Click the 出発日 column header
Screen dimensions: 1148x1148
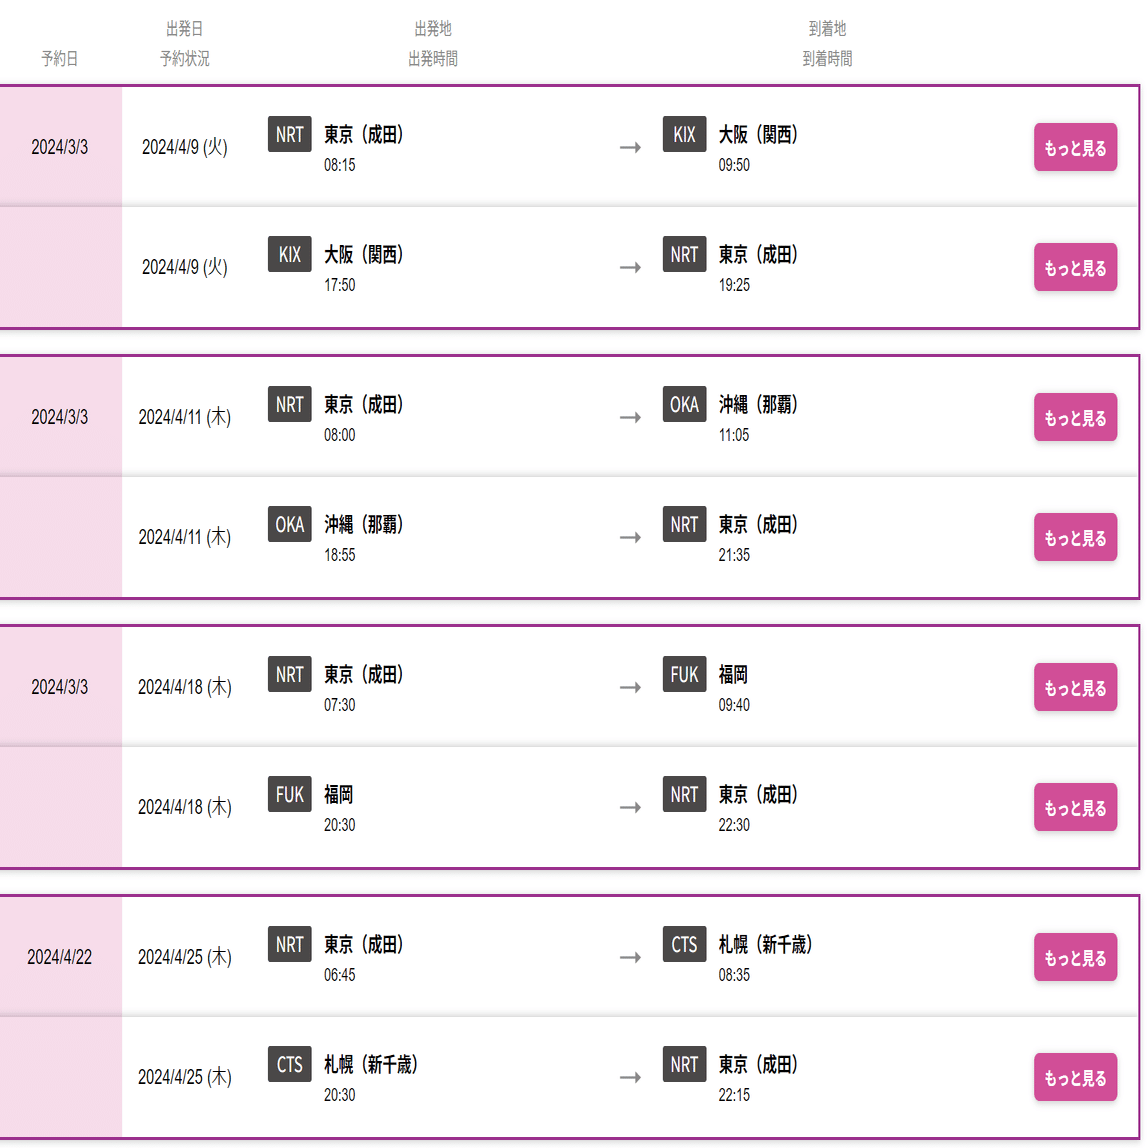click(x=184, y=29)
